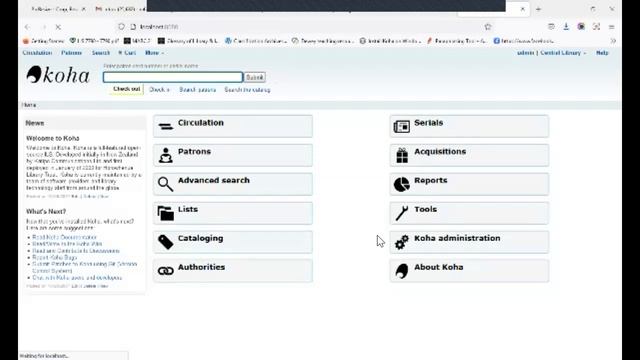Image resolution: width=640 pixels, height=360 pixels.
Task: Click the Welcome to Koha news heading
Action: click(x=53, y=138)
